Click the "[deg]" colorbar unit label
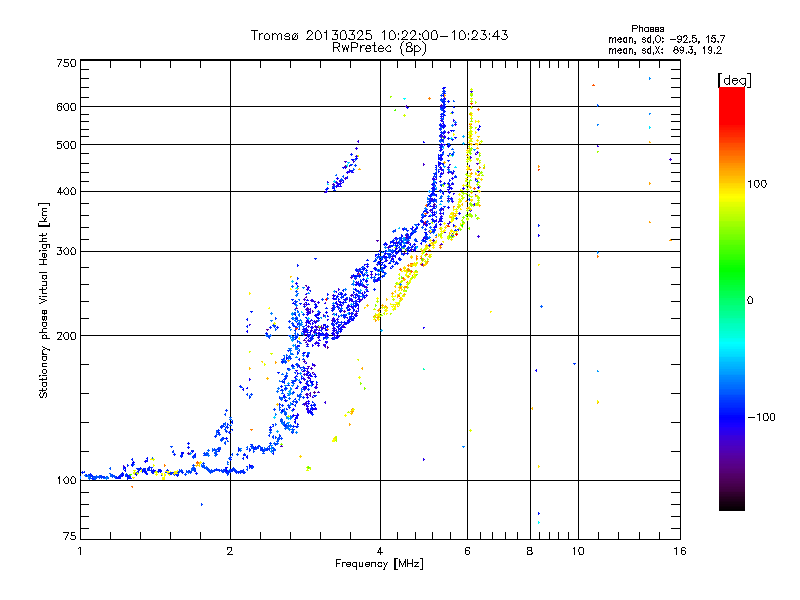The image size is (800, 600). (734, 80)
